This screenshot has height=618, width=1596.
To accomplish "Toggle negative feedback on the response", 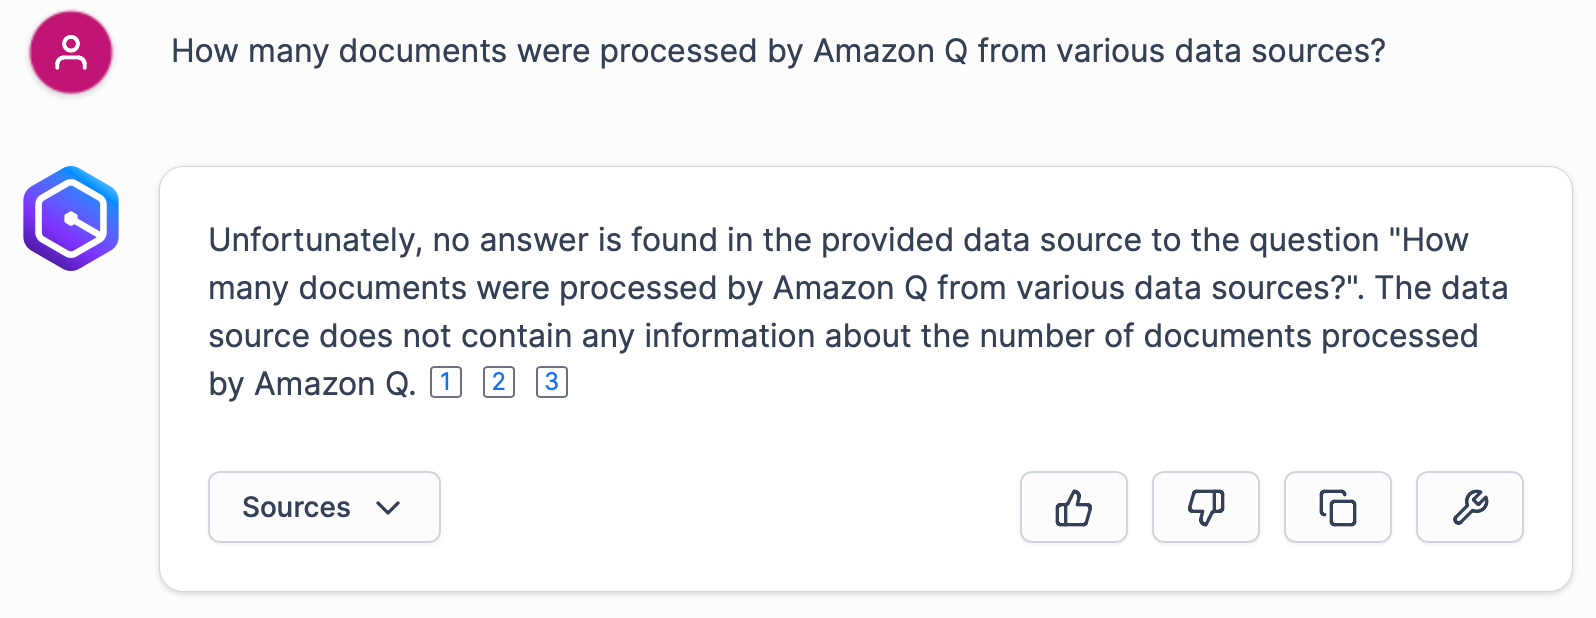I will [1205, 507].
